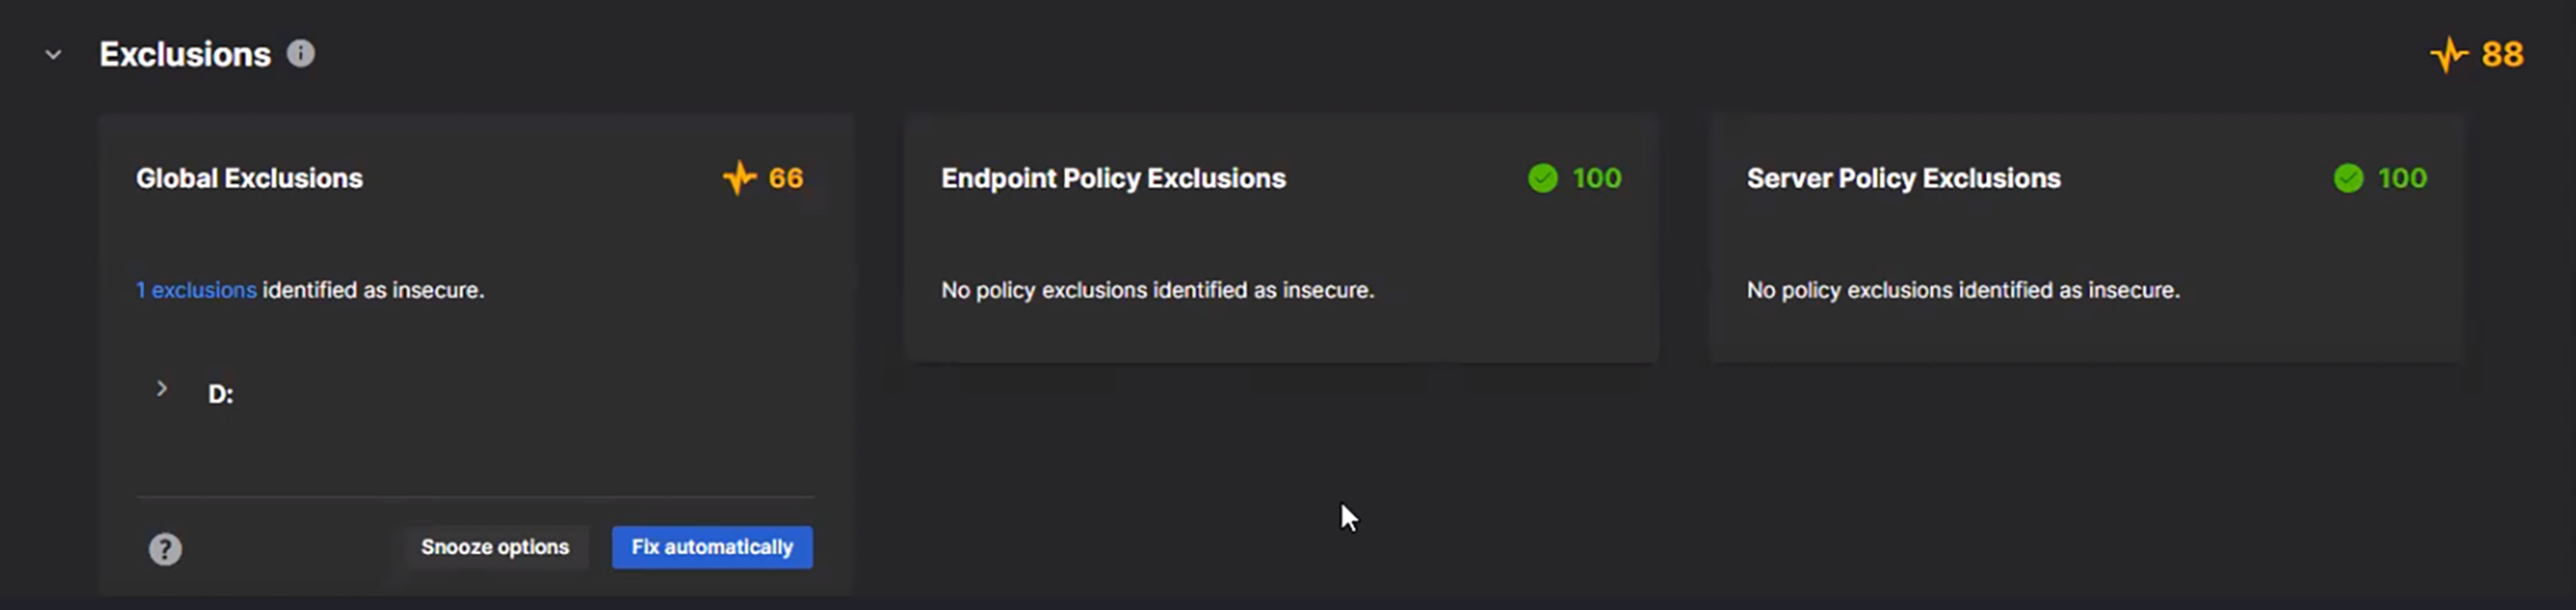Open the 1 exclusions insecure link
The image size is (2576, 610).
point(196,290)
